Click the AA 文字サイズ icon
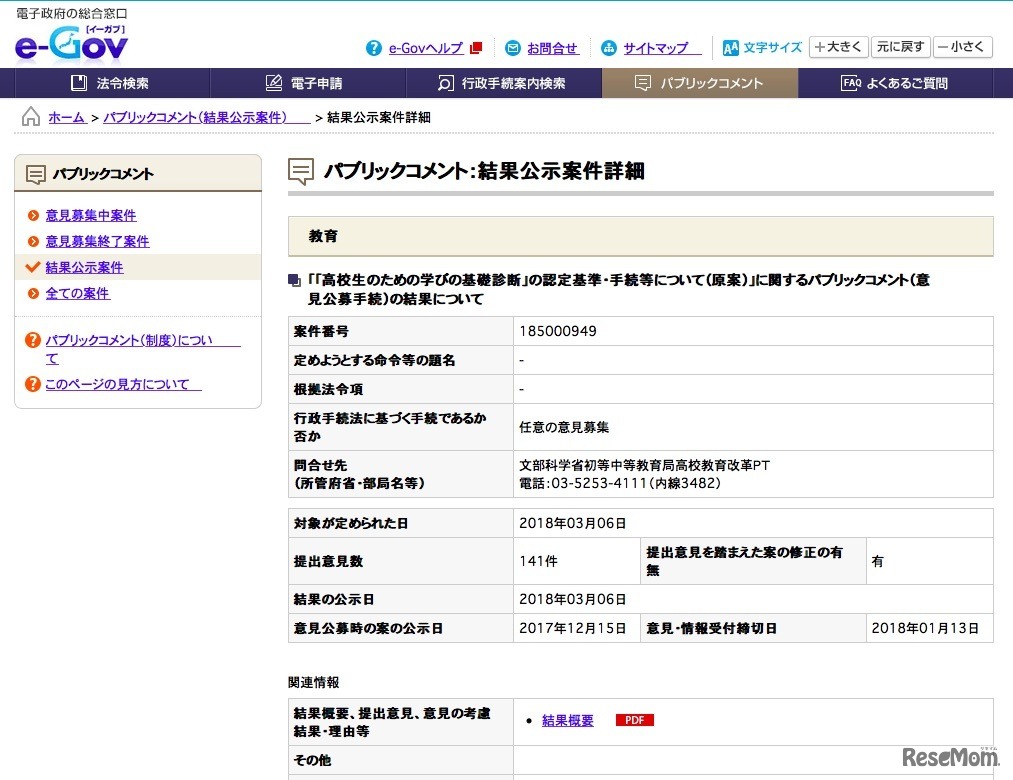This screenshot has width=1013, height=780. click(x=730, y=47)
